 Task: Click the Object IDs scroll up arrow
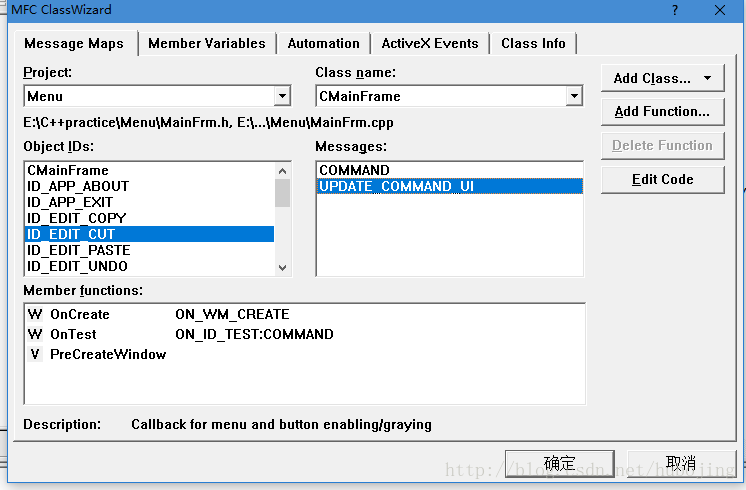point(282,171)
